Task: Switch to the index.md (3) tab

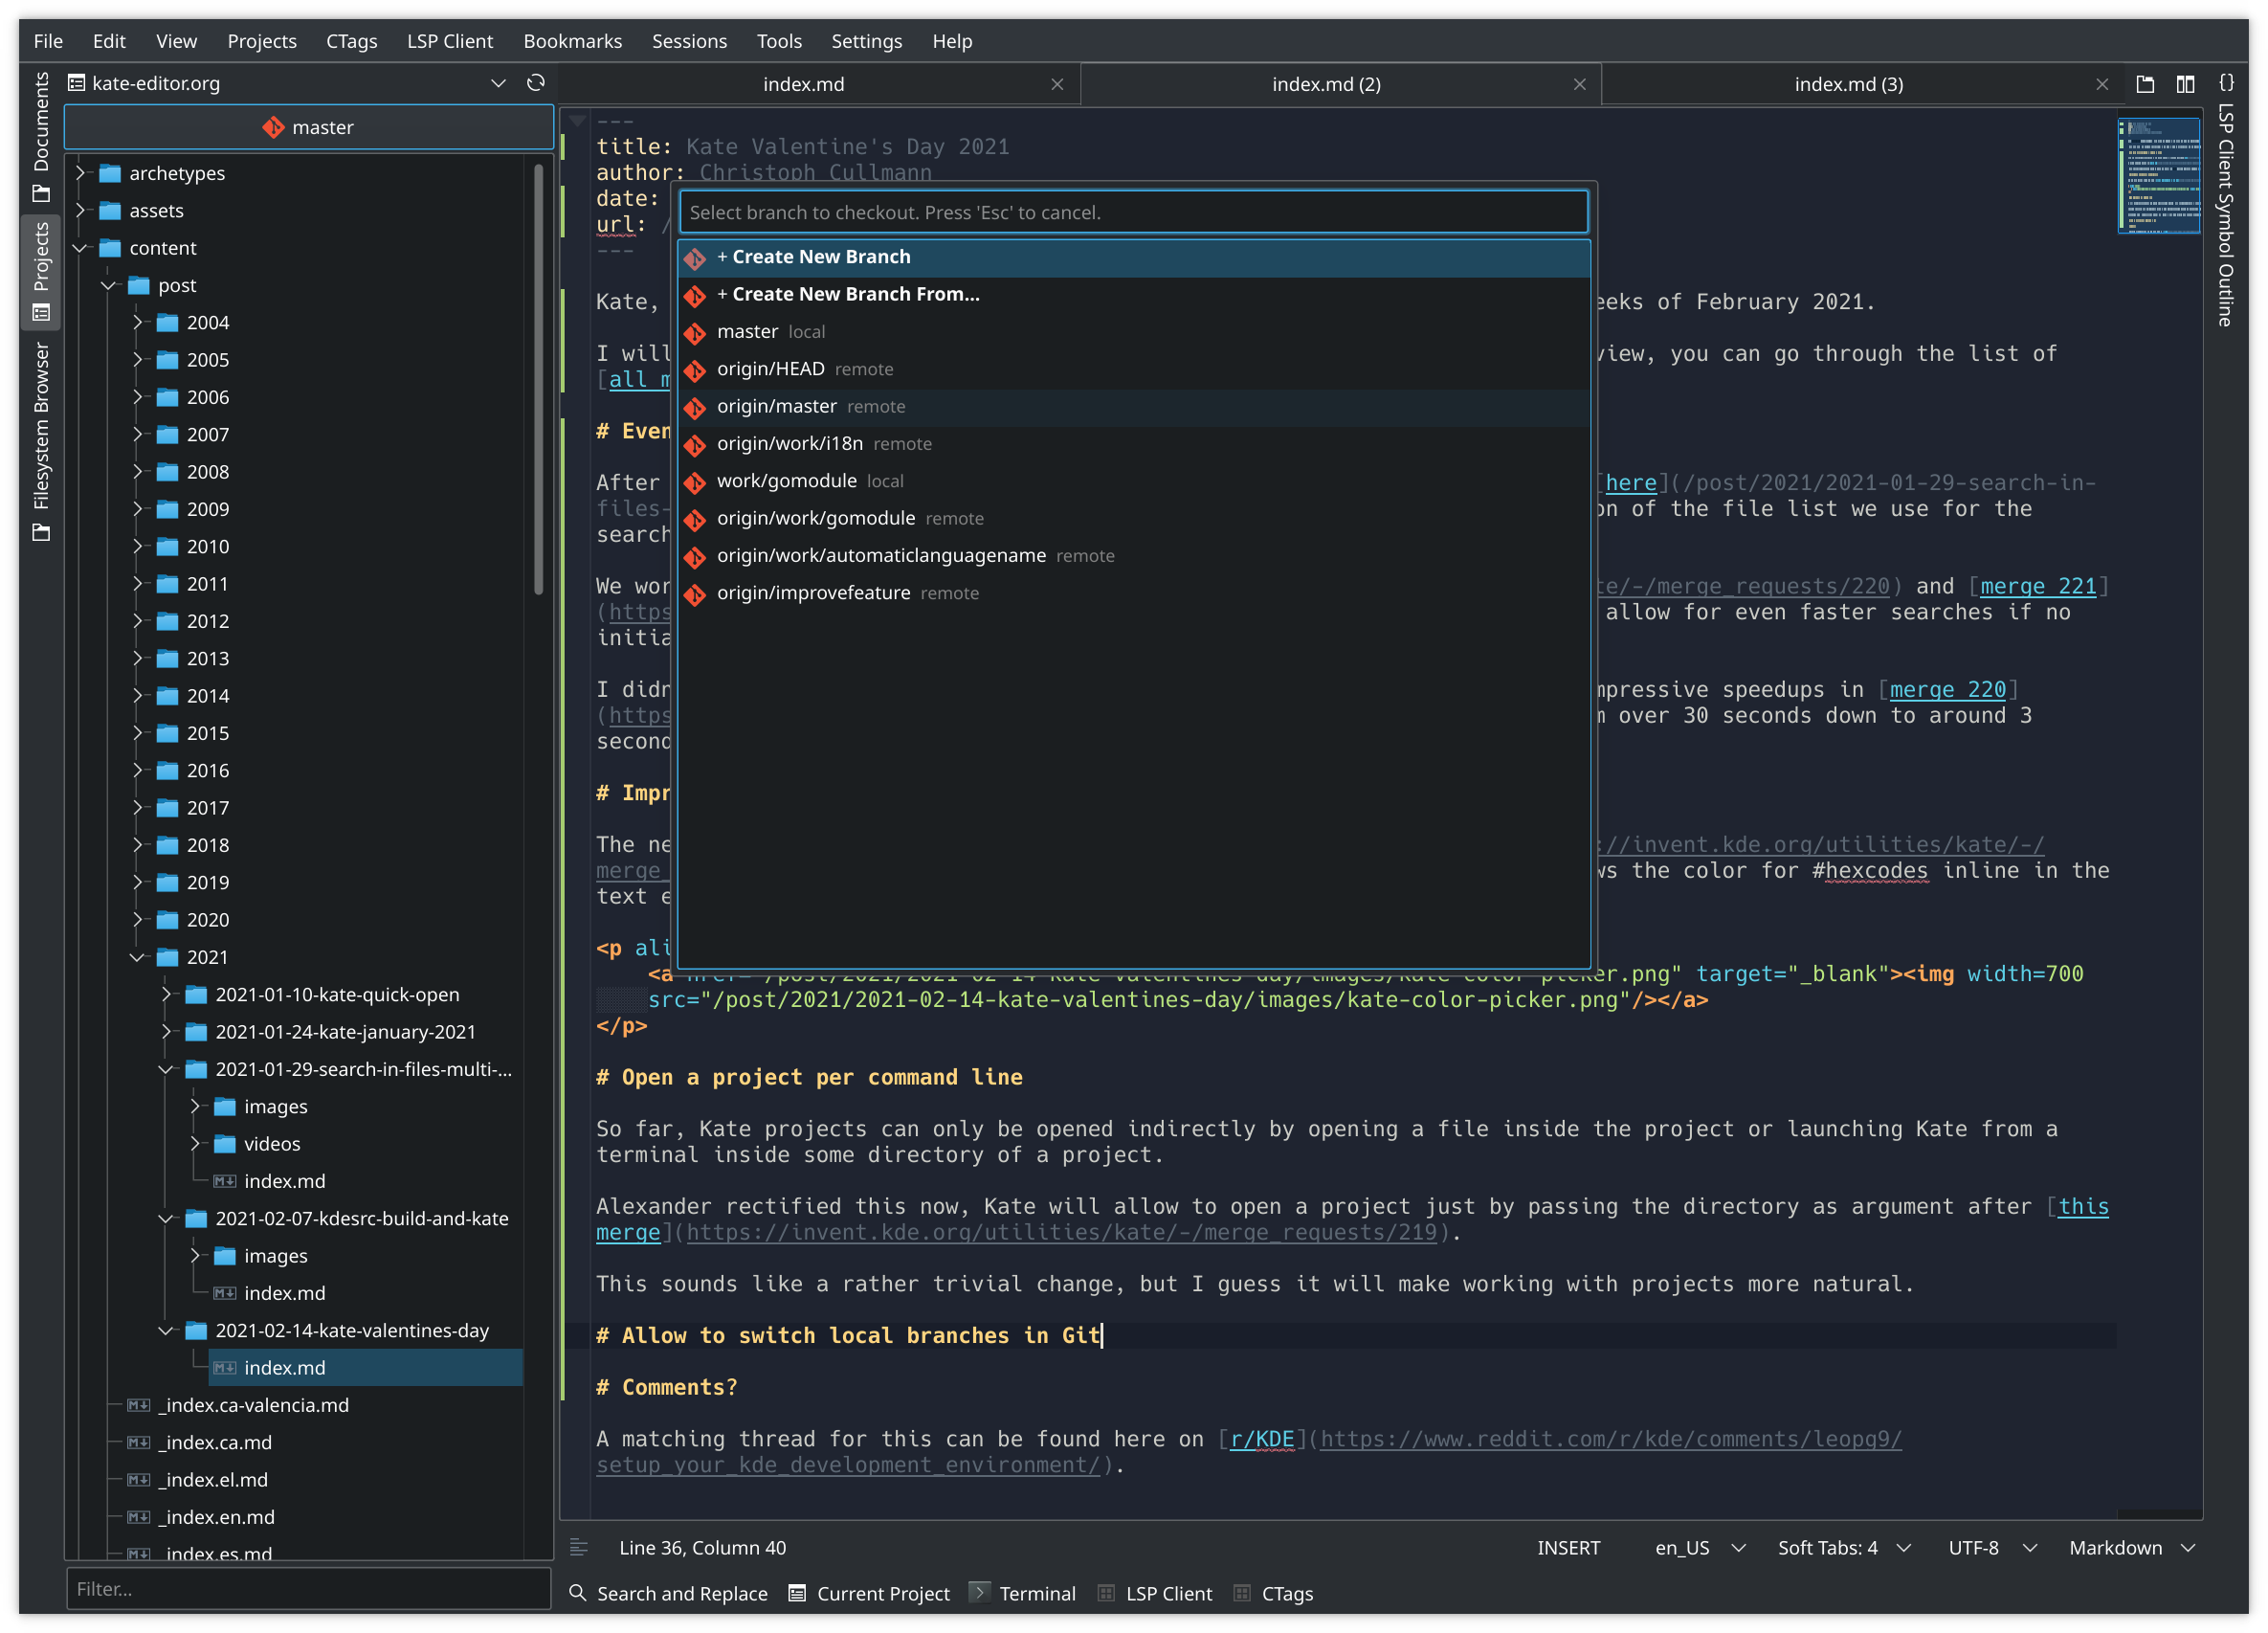Action: [x=1848, y=84]
